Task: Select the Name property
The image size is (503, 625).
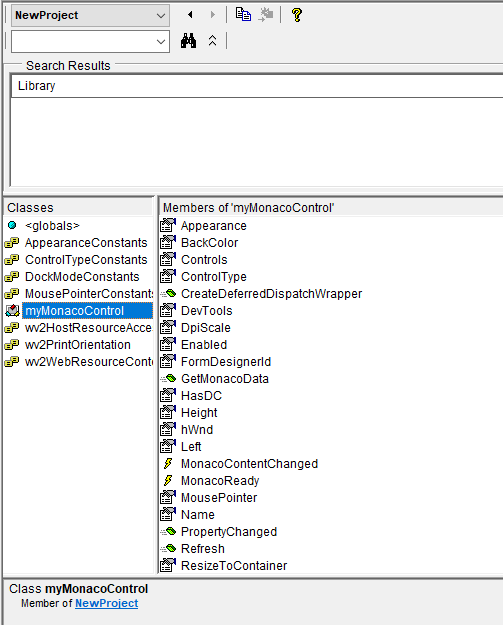Action: (x=198, y=515)
